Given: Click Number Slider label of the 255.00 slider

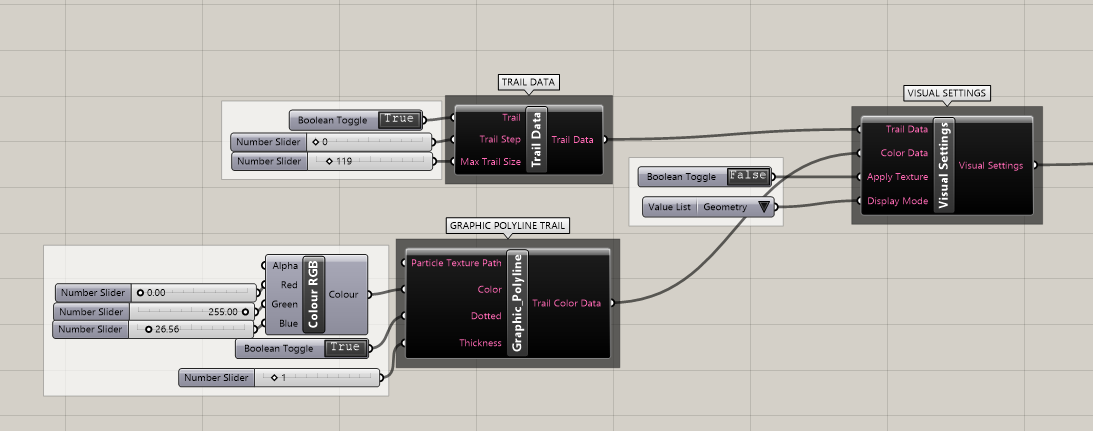Looking at the screenshot, I should click(x=91, y=312).
